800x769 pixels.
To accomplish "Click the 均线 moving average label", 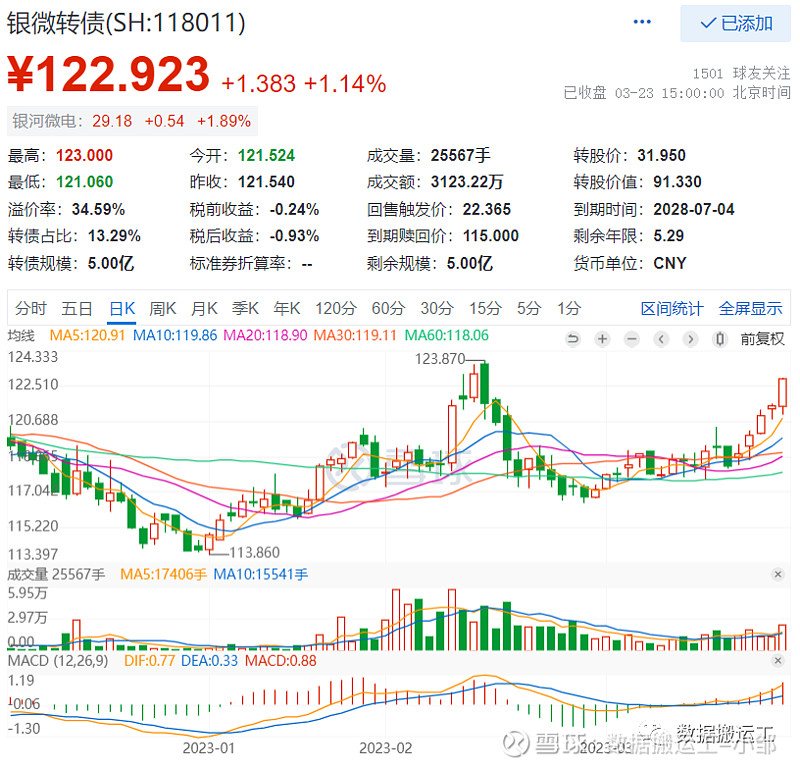I will point(21,336).
